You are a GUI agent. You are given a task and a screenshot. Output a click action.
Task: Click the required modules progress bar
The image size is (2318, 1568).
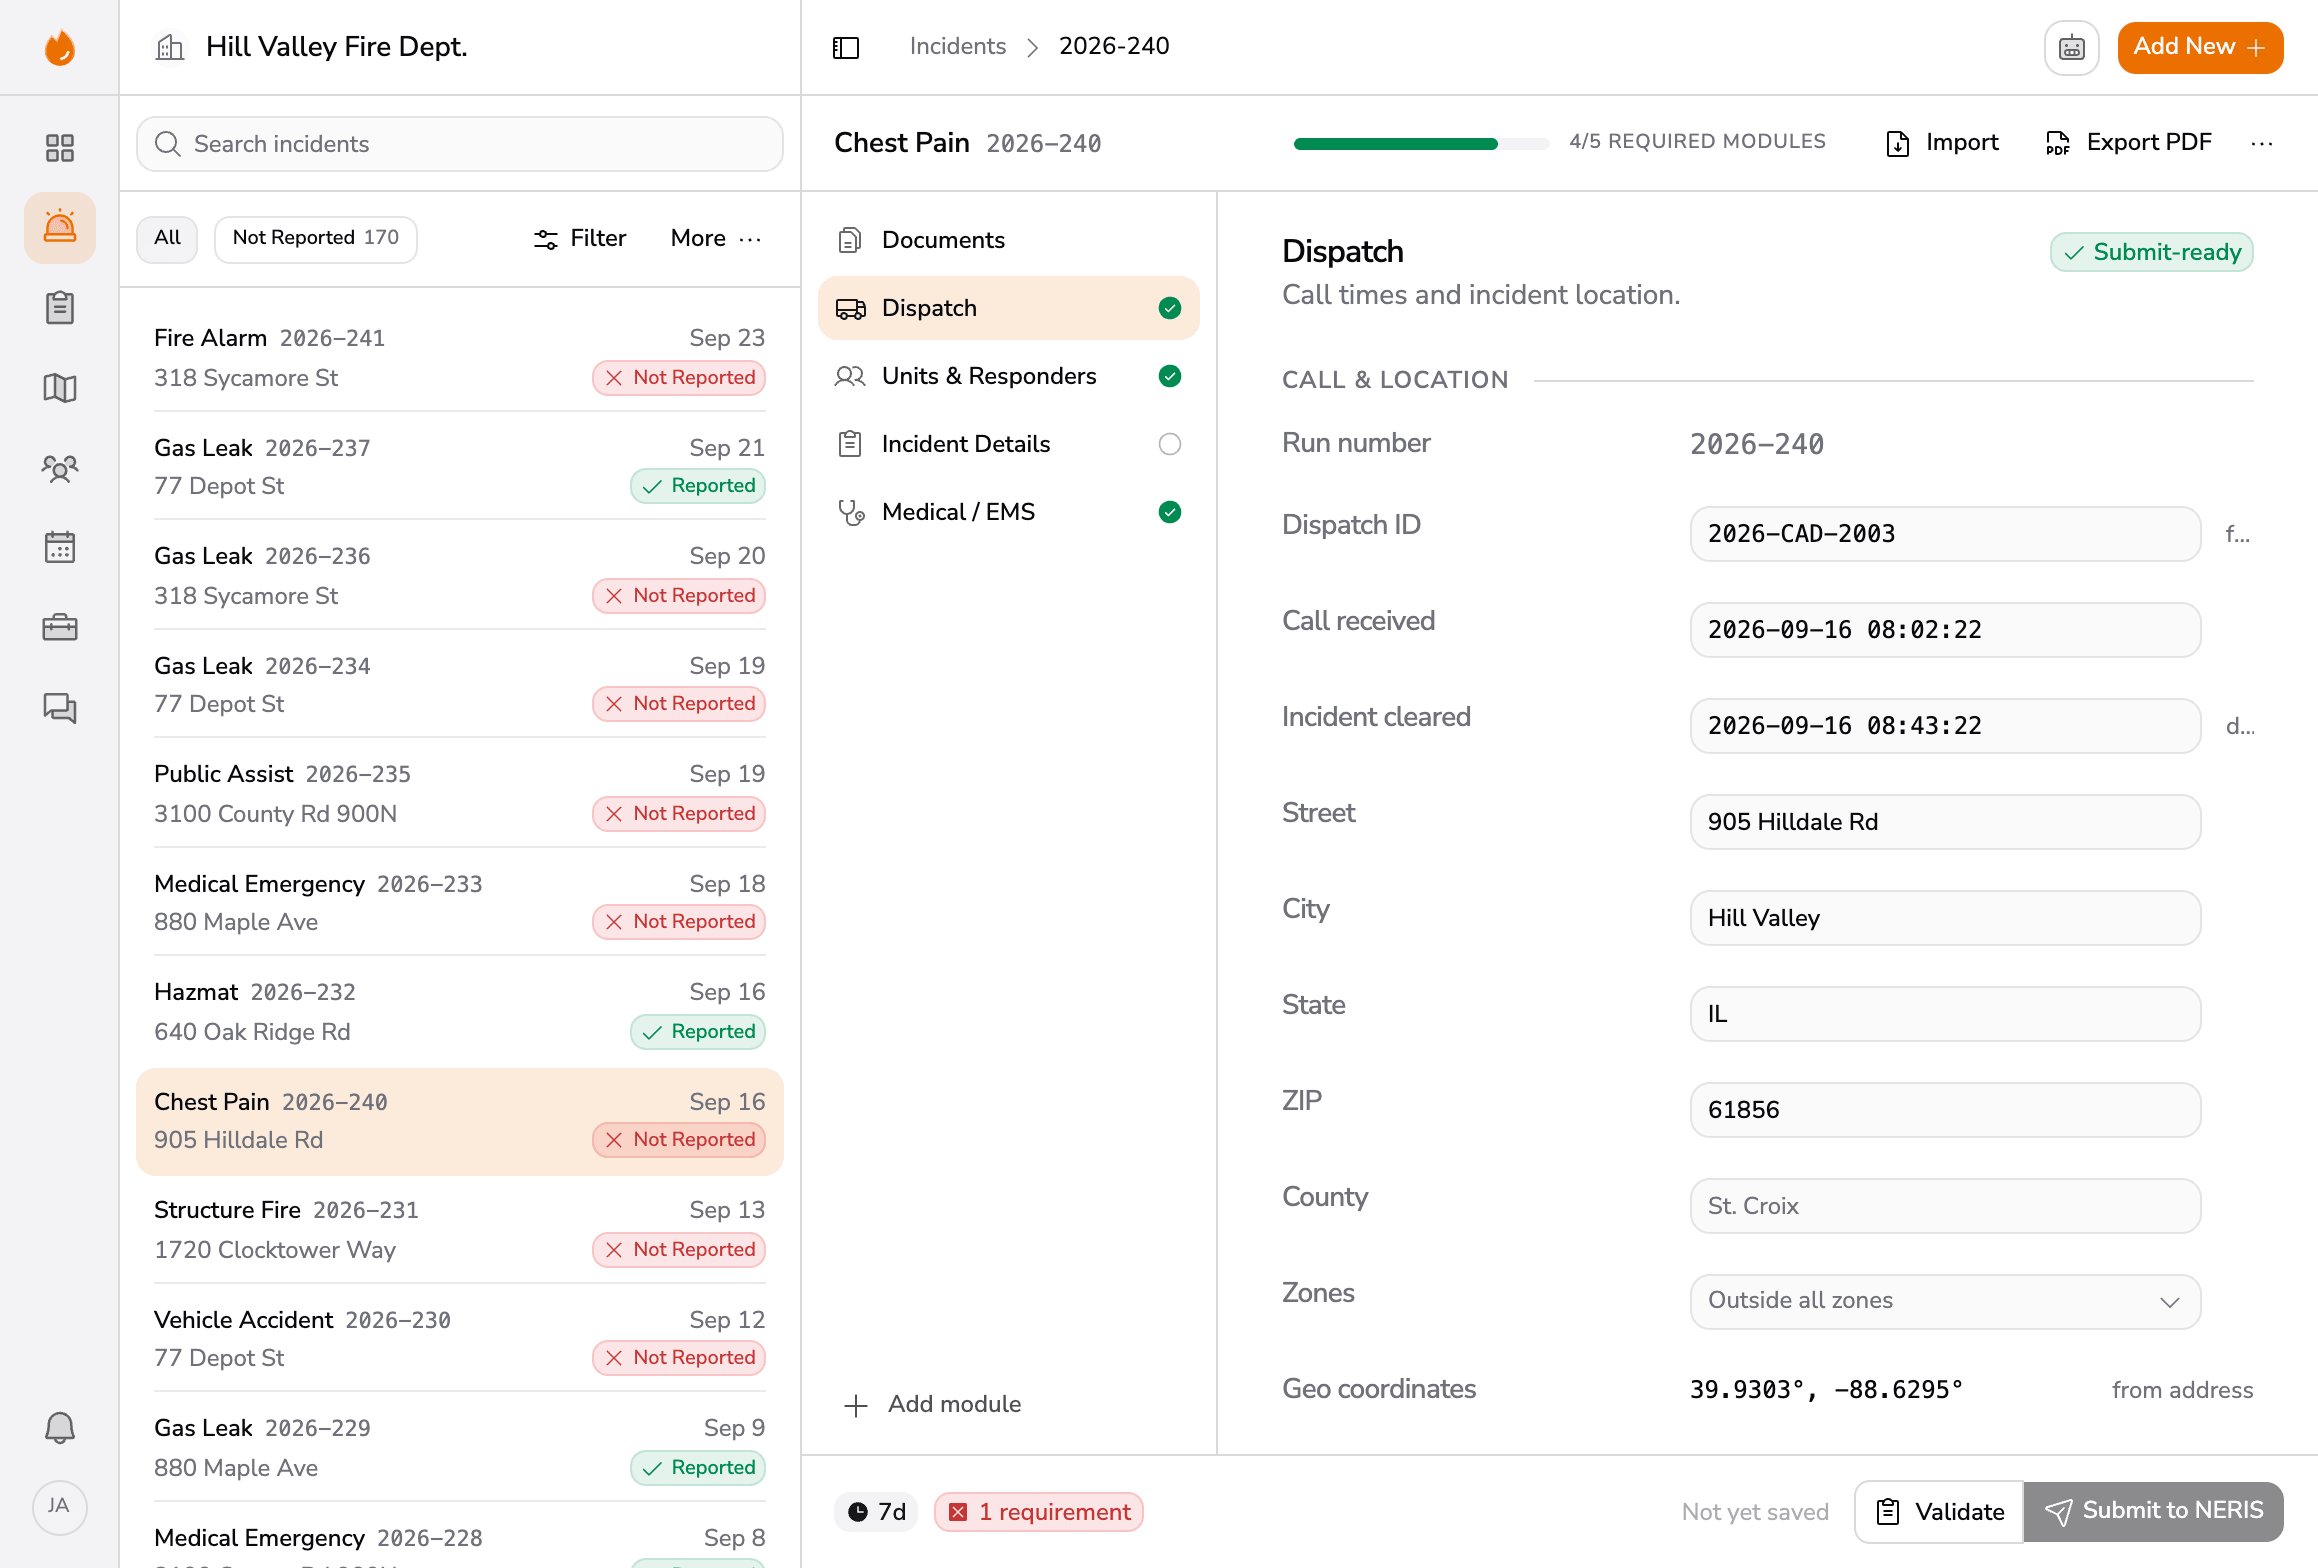(x=1421, y=144)
